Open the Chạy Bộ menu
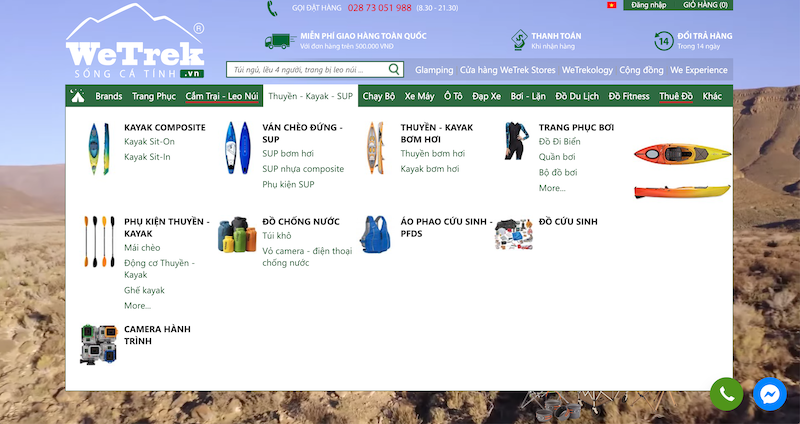Screen dimensions: 800x424 (x=379, y=96)
